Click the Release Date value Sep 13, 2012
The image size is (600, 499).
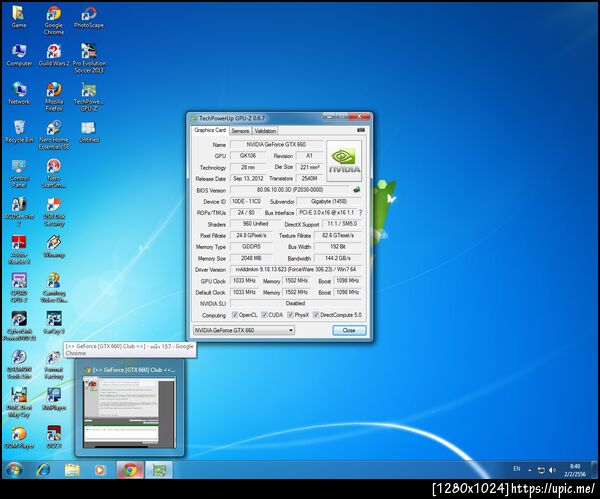[248, 179]
